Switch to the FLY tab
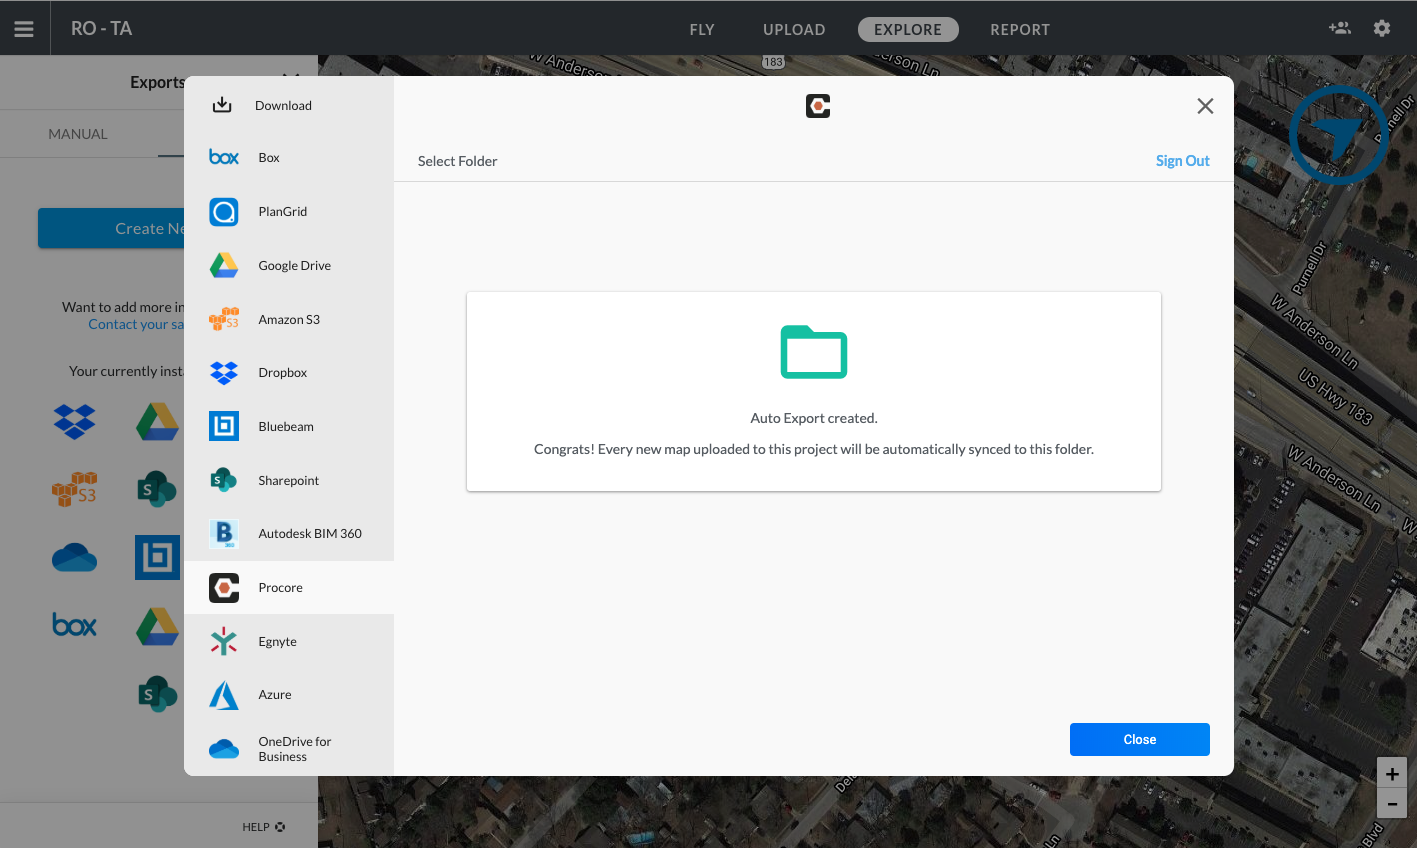This screenshot has width=1417, height=848. (x=702, y=30)
